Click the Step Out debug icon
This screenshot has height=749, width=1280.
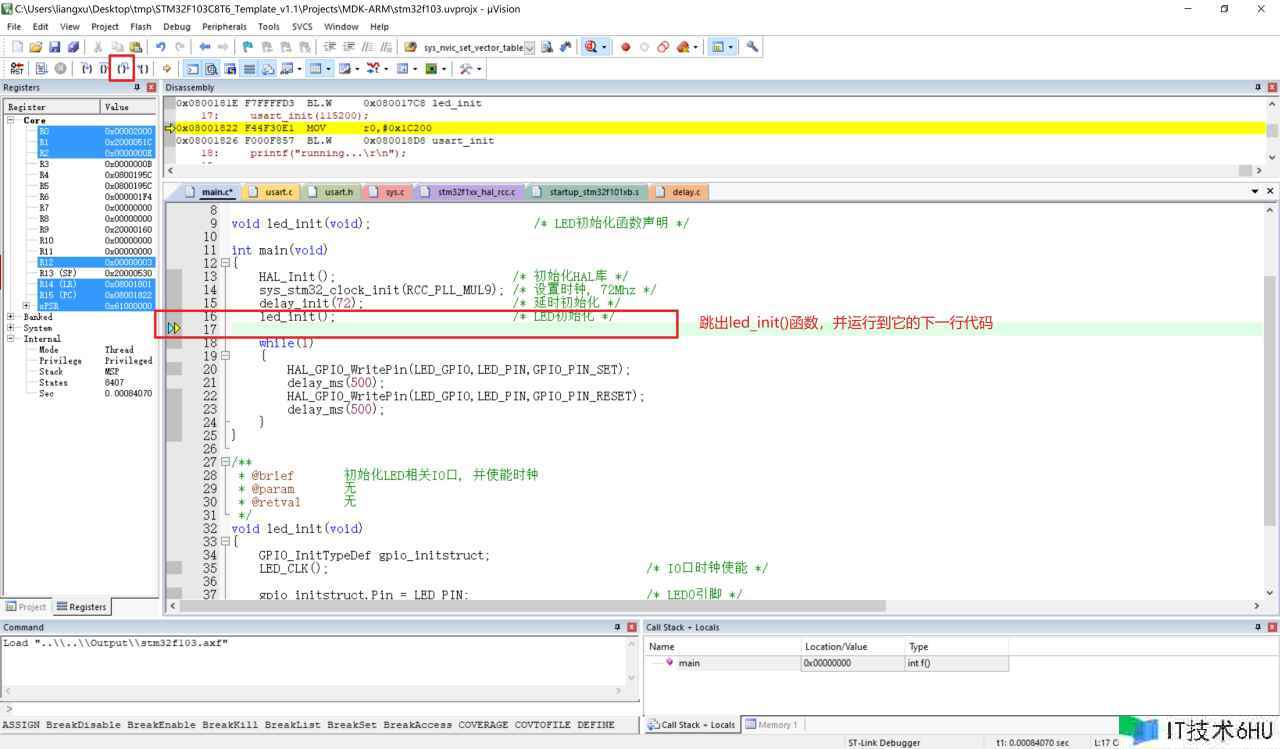(123, 69)
